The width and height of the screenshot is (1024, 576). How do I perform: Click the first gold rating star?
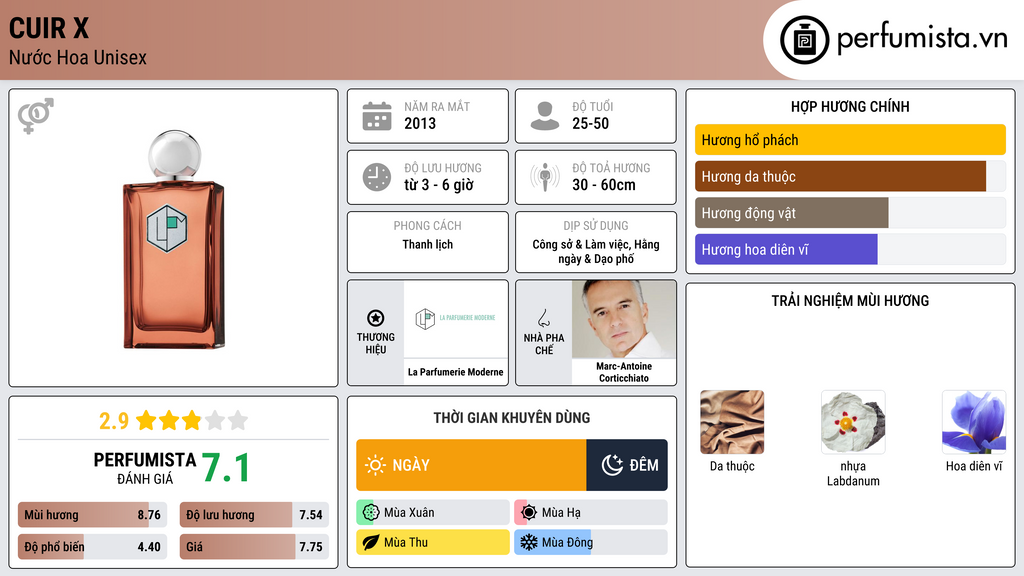coord(146,420)
